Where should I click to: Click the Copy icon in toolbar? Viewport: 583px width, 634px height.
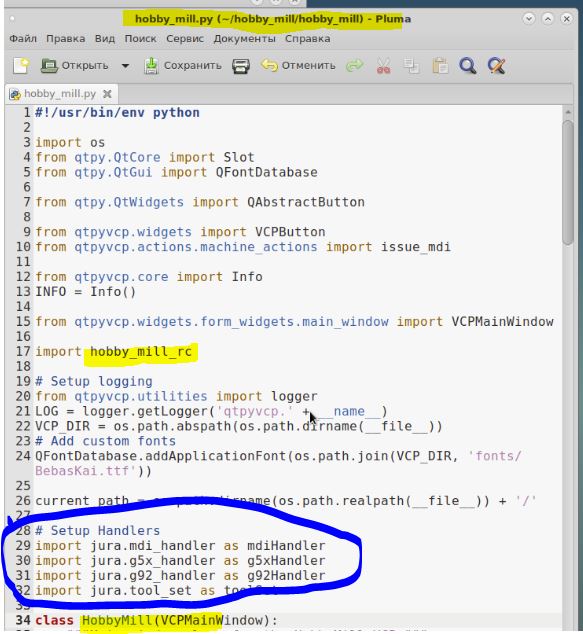[412, 66]
